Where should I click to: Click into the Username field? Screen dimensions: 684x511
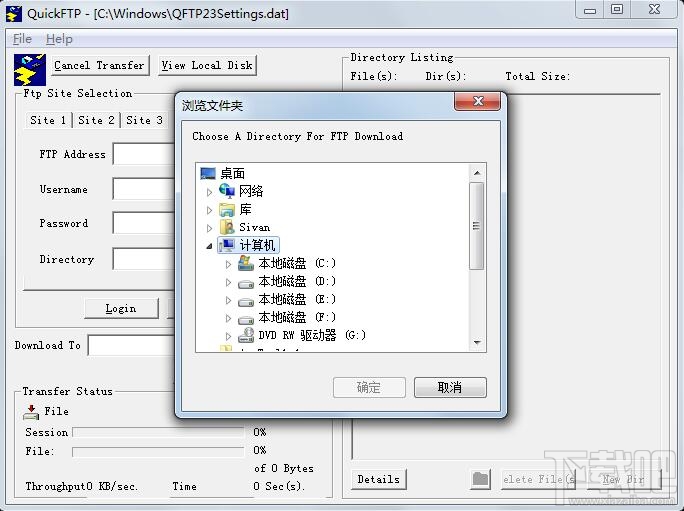144,189
